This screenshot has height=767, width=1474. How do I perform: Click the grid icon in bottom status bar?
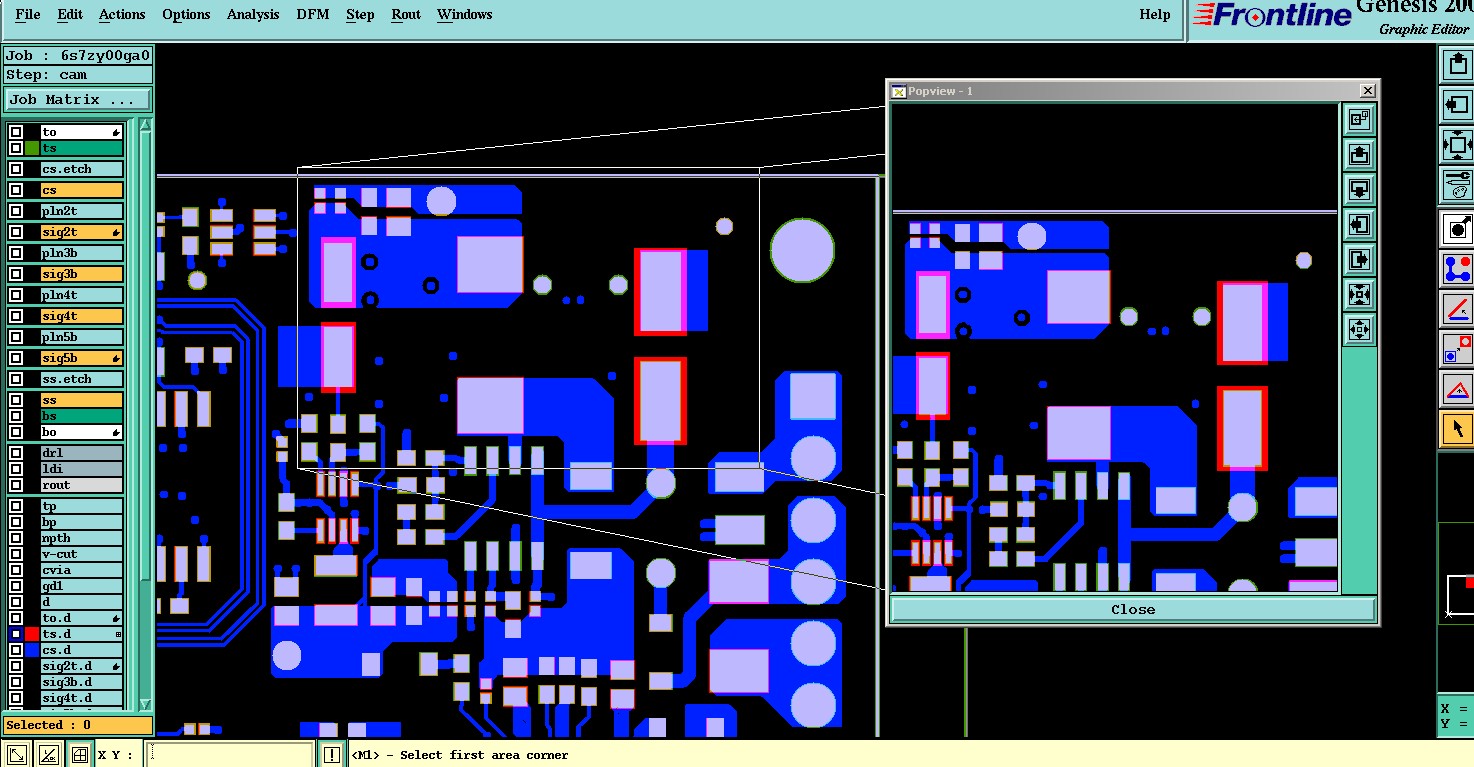pos(80,755)
